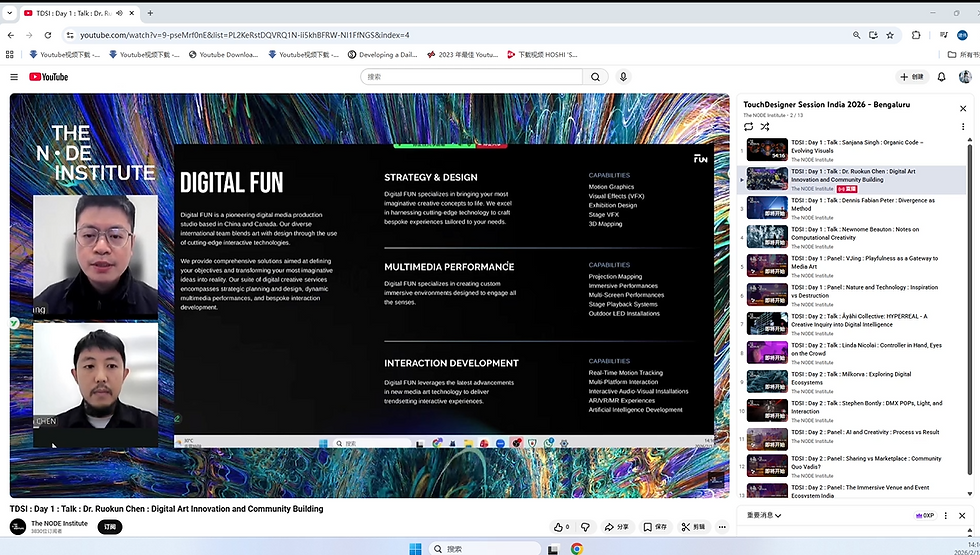980x555 pixels.
Task: Open the Chrome apps grid in bookmarks bar
Action: pos(9,54)
